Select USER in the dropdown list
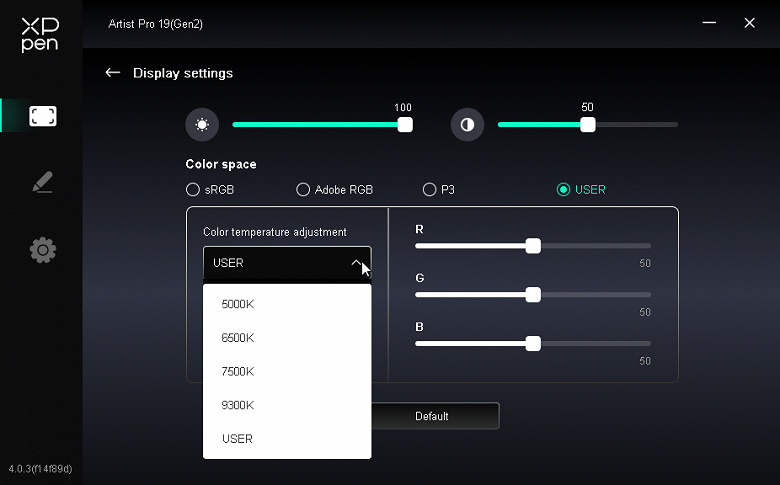Viewport: 780px width, 485px height. point(238,439)
